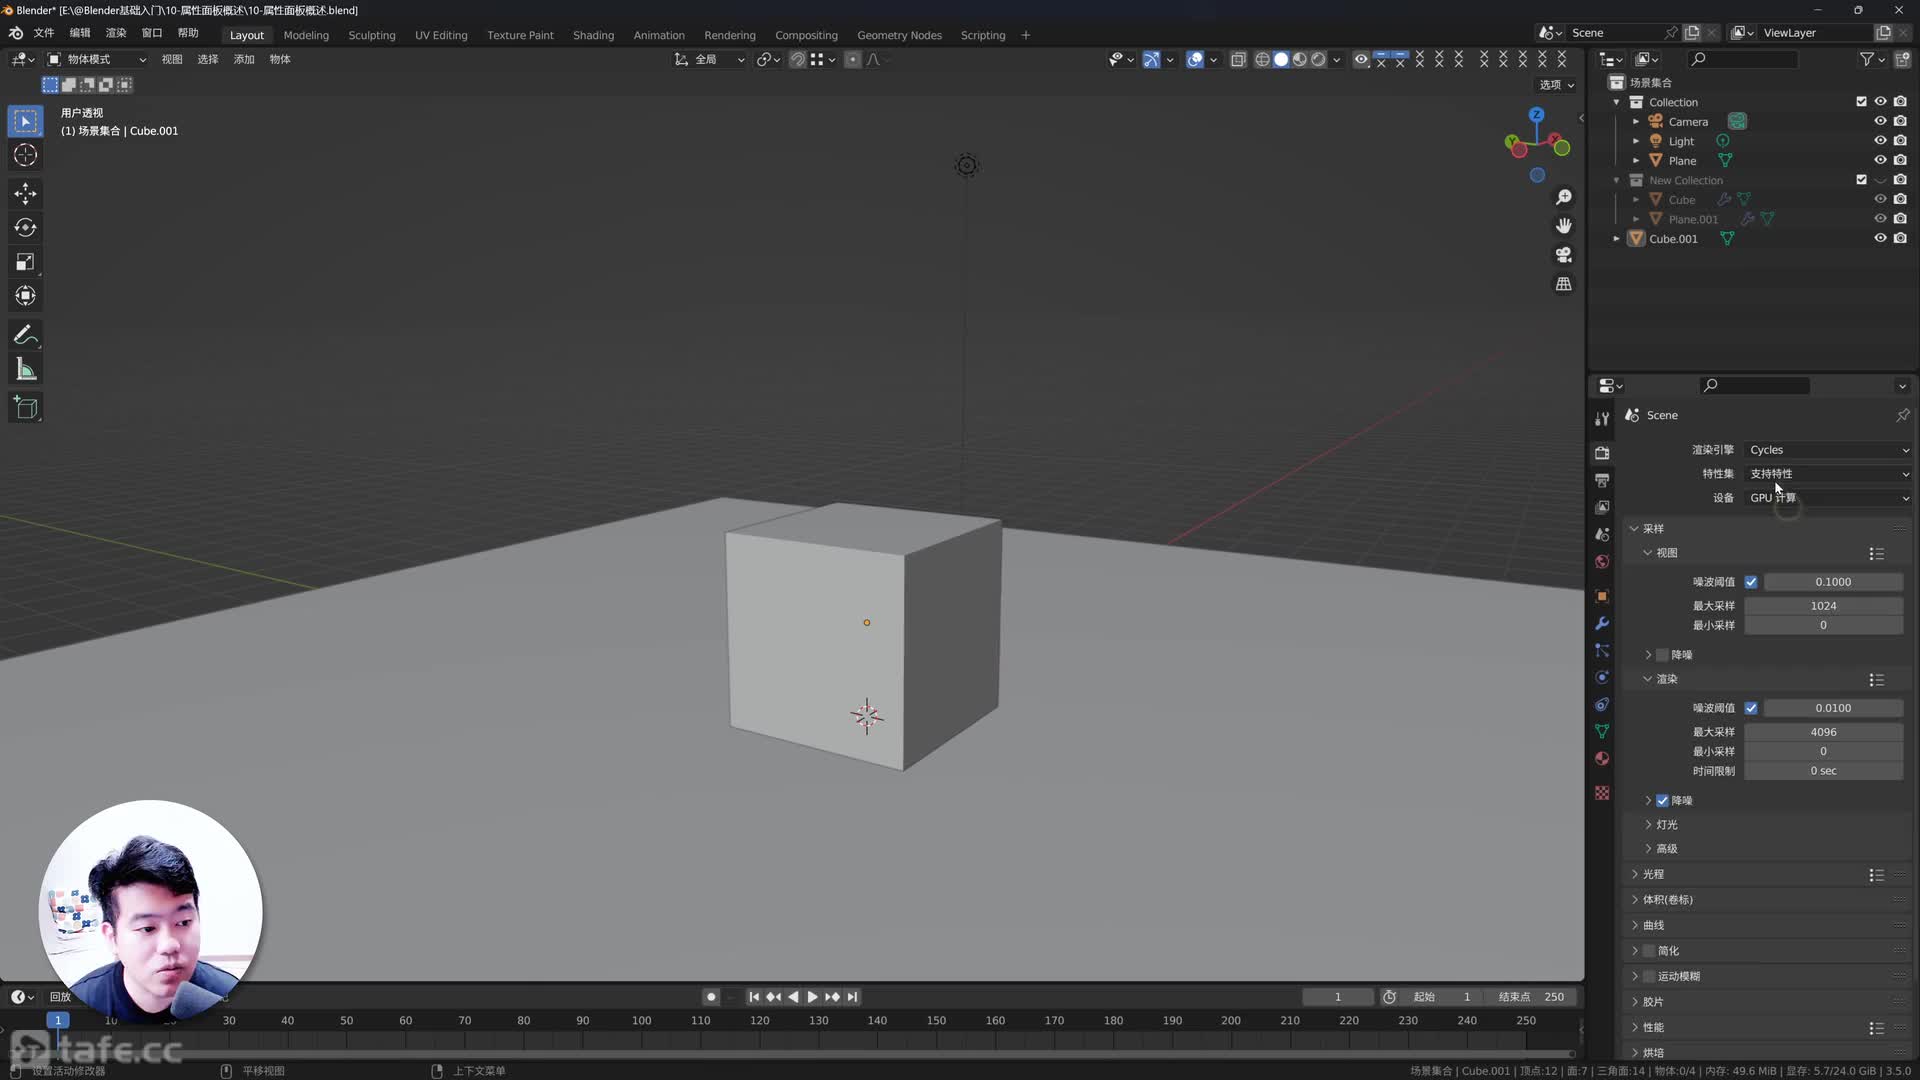Image resolution: width=1920 pixels, height=1080 pixels.
Task: Collapse the Collection entry in the outliner
Action: (1616, 102)
